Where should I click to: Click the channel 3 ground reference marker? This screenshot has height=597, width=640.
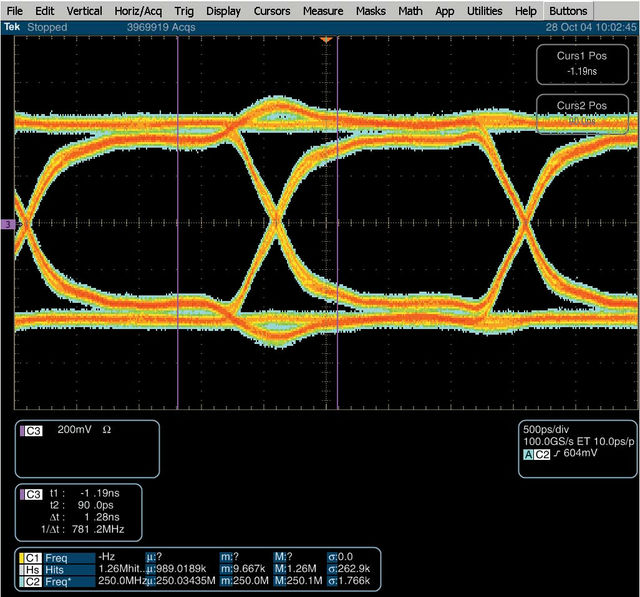8,224
